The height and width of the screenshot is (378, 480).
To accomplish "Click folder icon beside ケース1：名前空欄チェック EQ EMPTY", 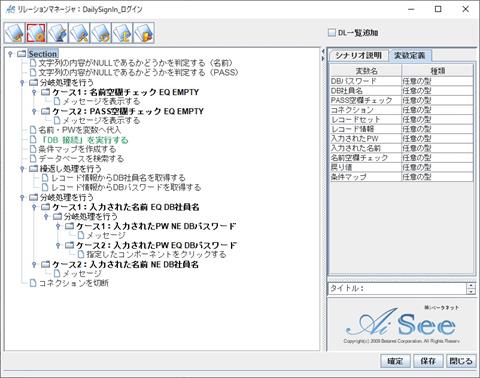I will [45, 92].
